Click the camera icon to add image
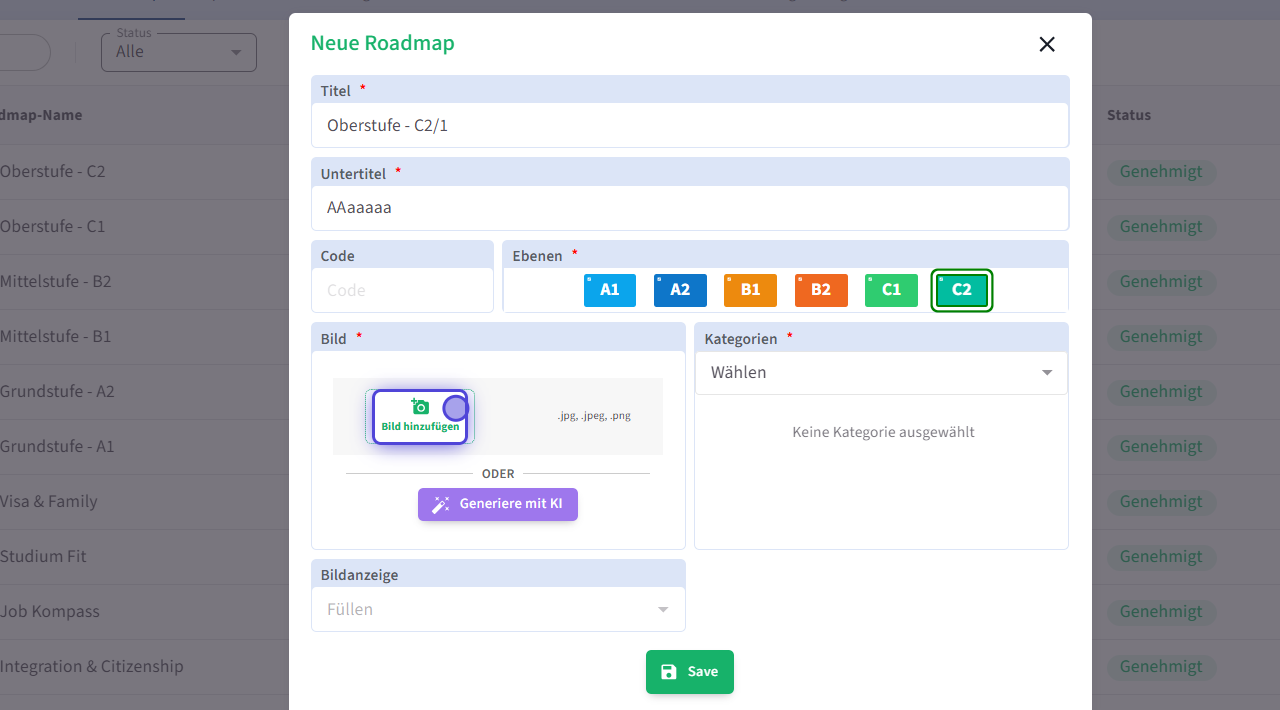The image size is (1280, 710). pyautogui.click(x=420, y=406)
